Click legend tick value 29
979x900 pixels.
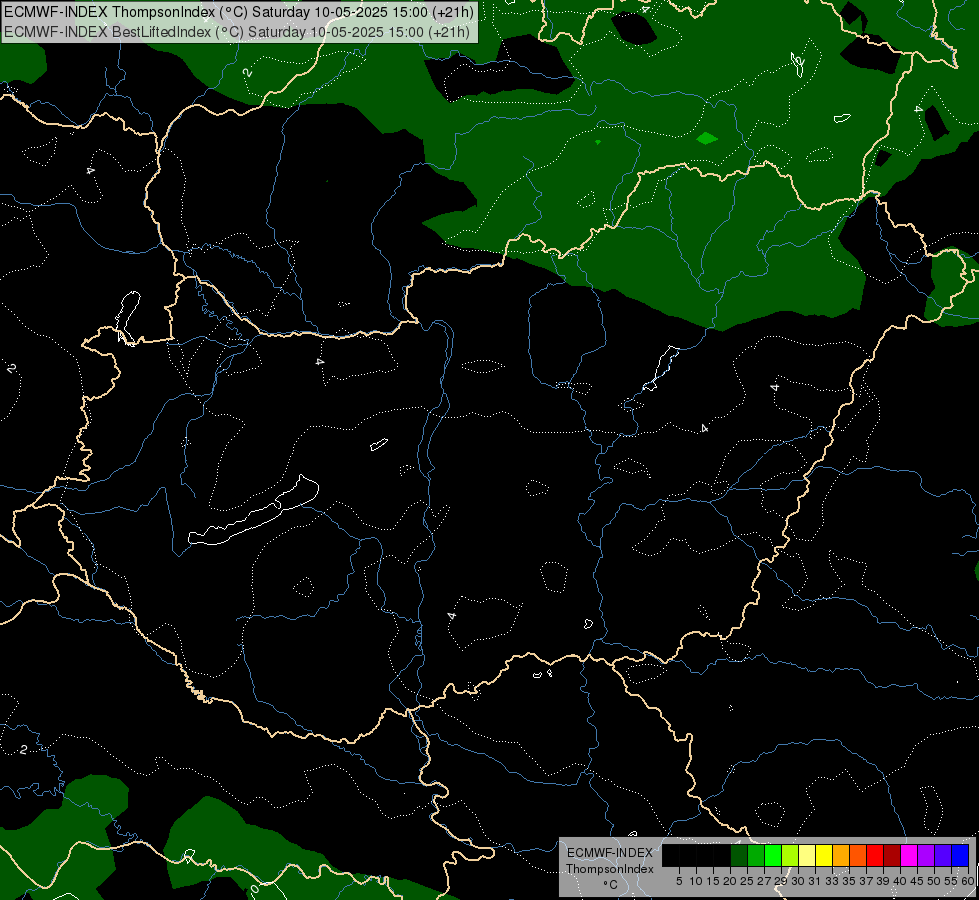pos(781,881)
